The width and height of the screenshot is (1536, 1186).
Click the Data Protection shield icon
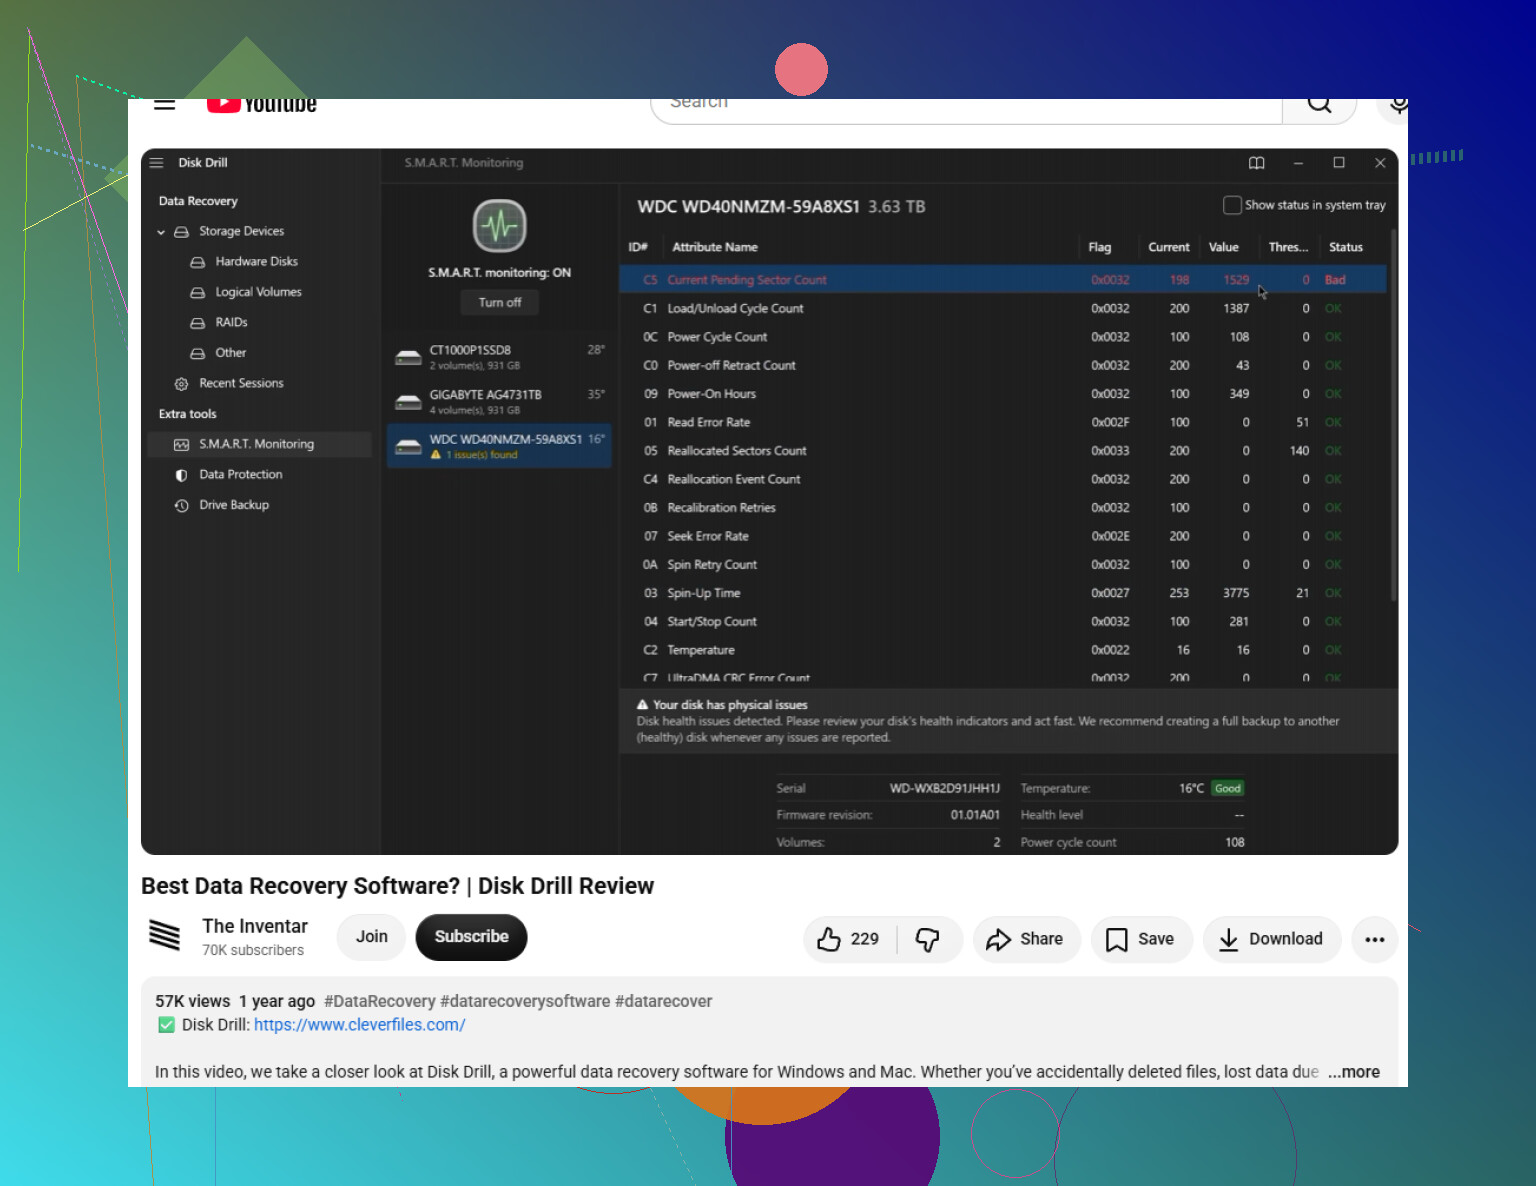181,475
